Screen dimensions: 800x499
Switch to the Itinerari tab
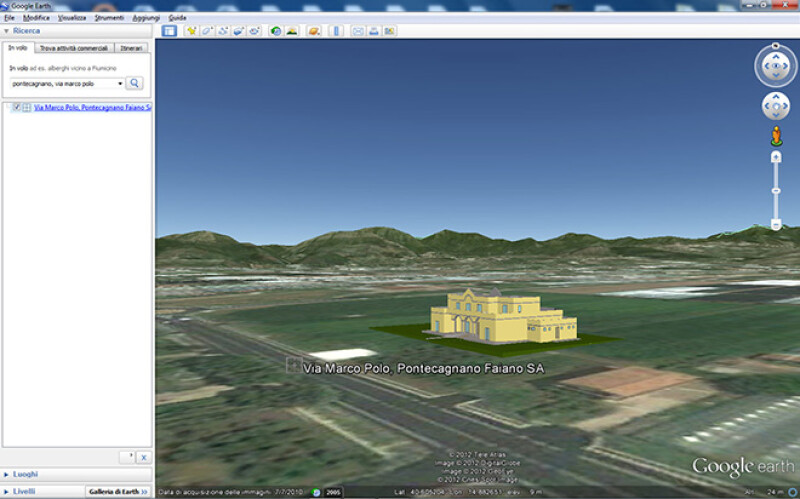click(x=131, y=48)
